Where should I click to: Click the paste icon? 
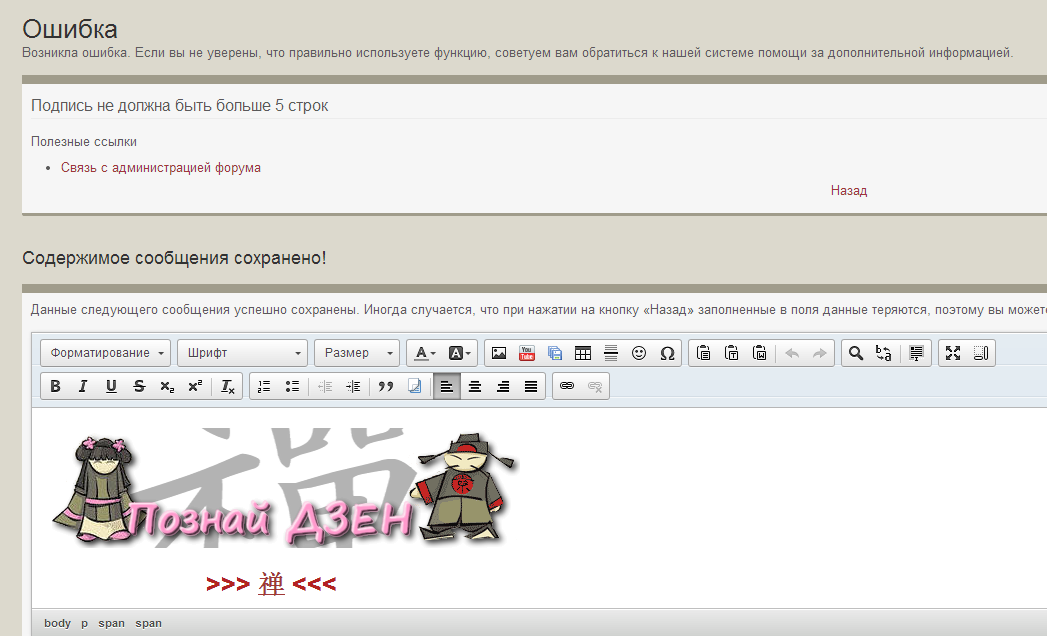(x=703, y=353)
